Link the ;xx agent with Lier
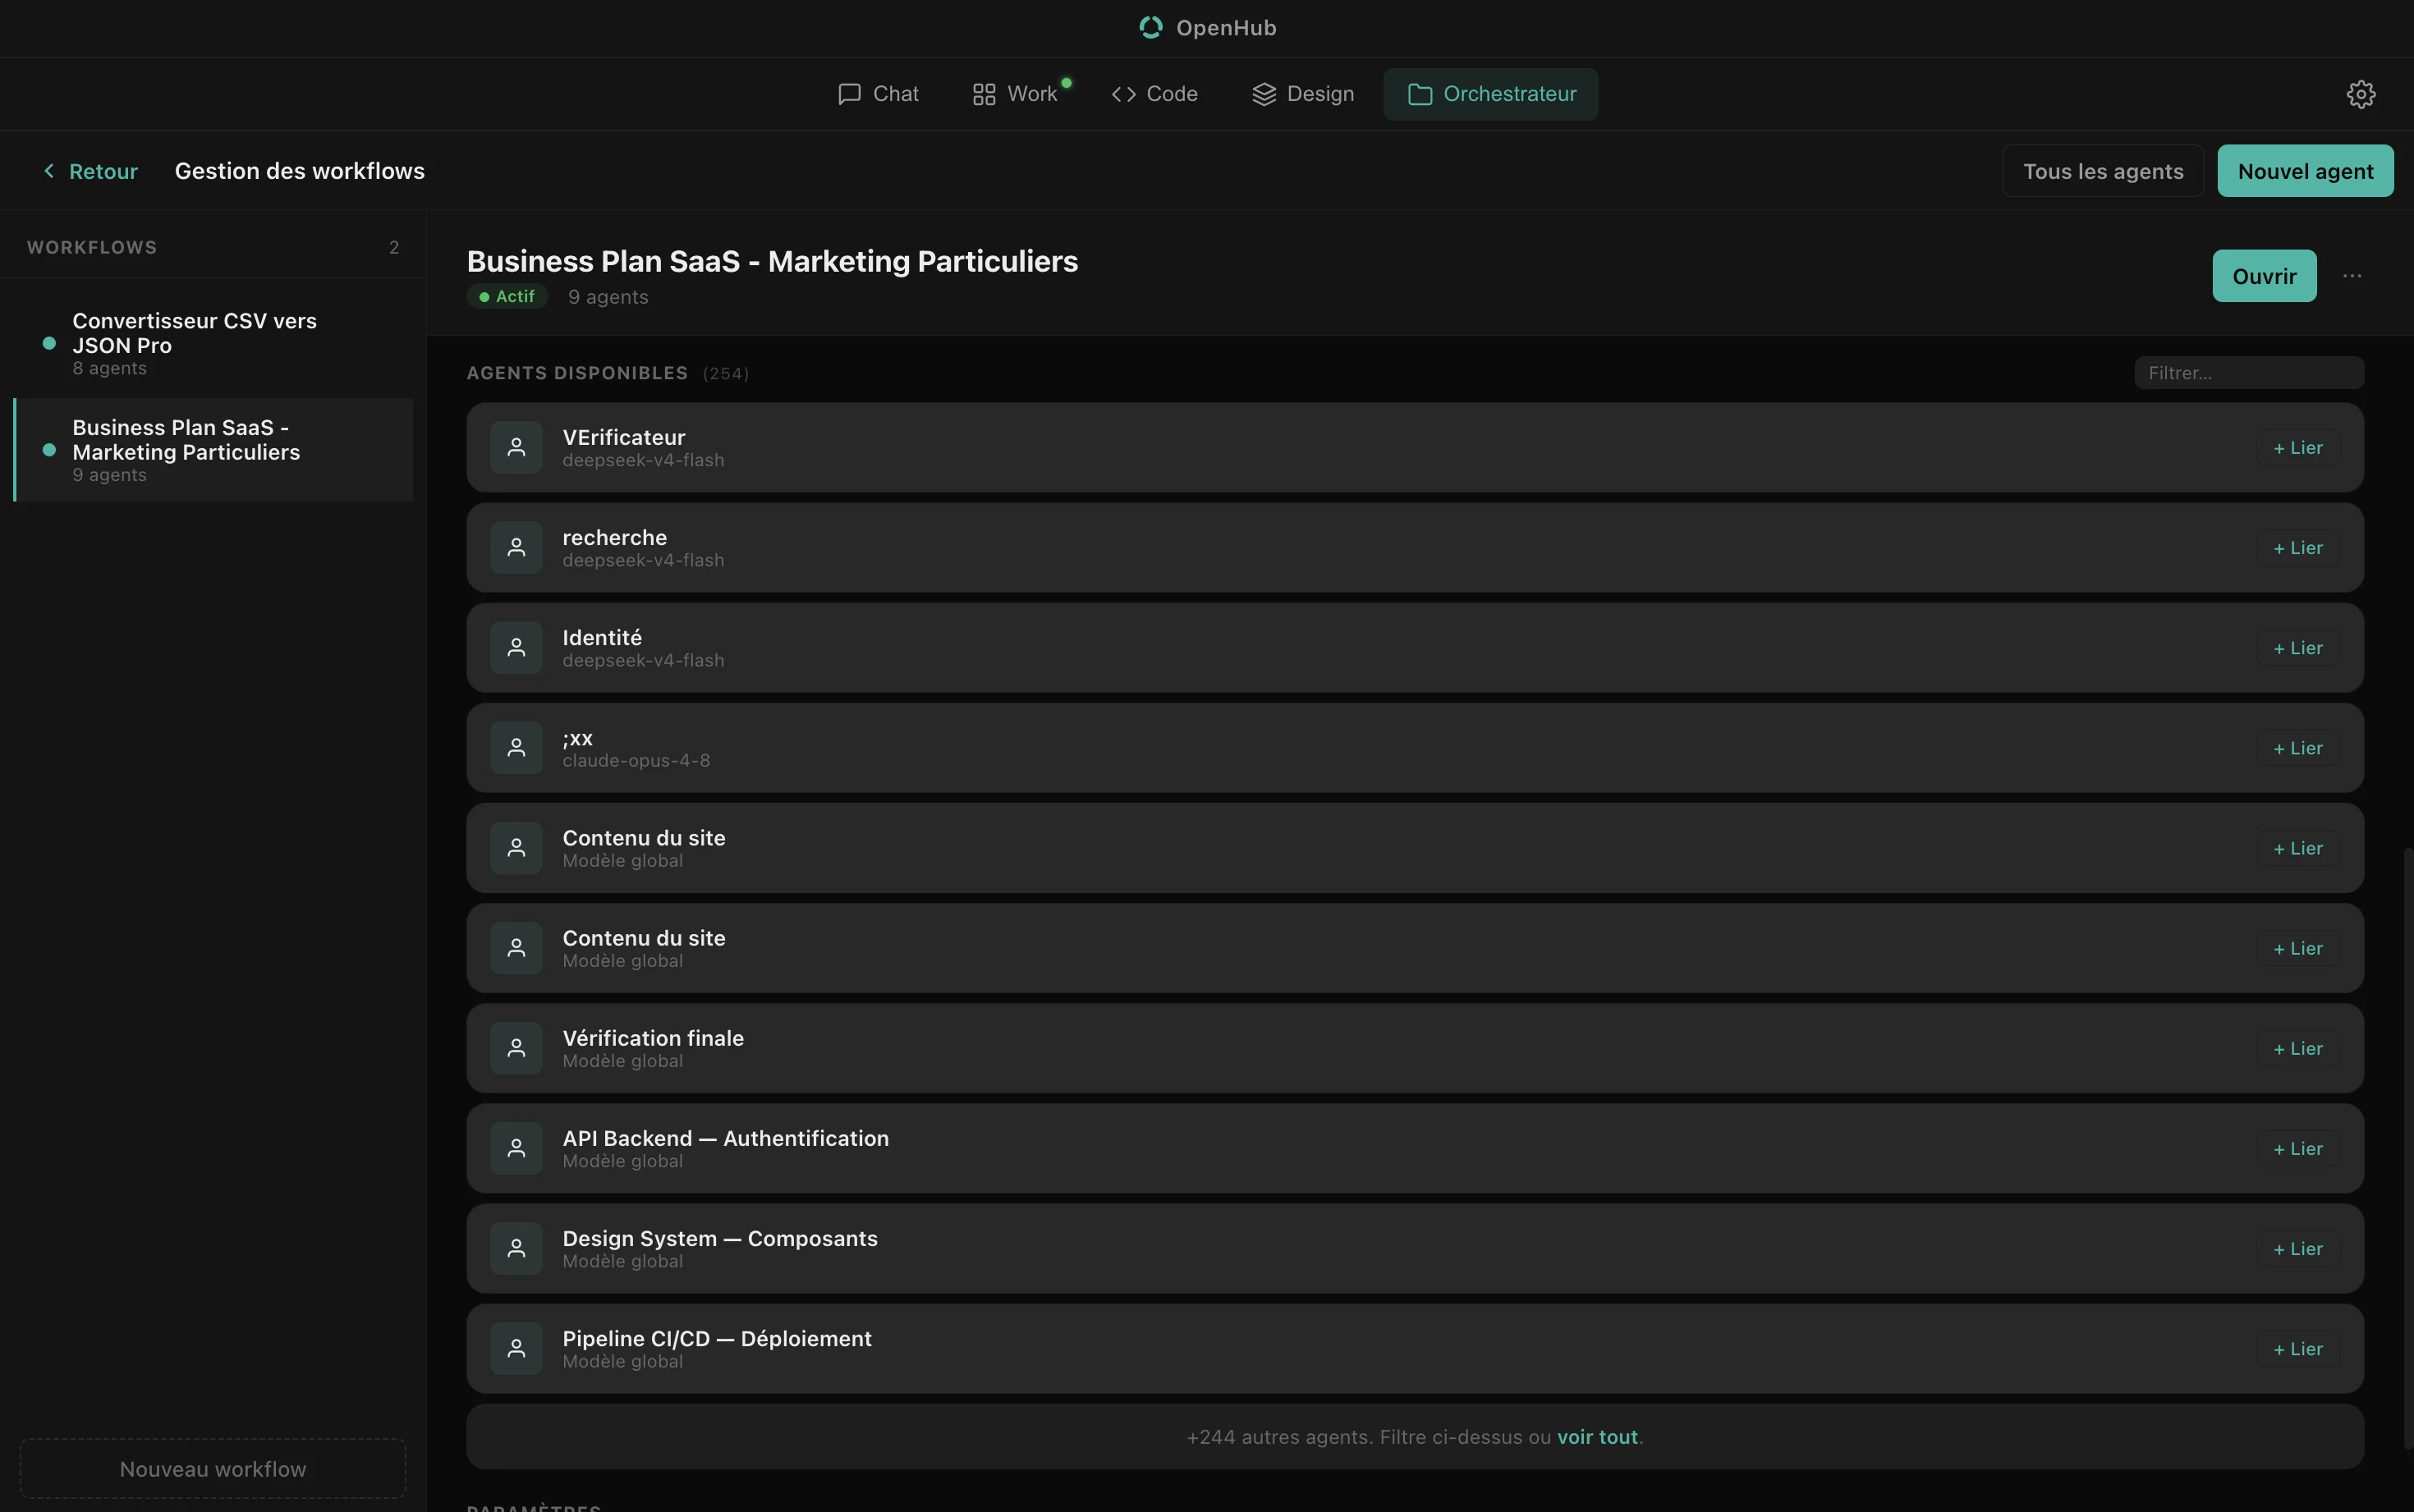 point(2298,747)
